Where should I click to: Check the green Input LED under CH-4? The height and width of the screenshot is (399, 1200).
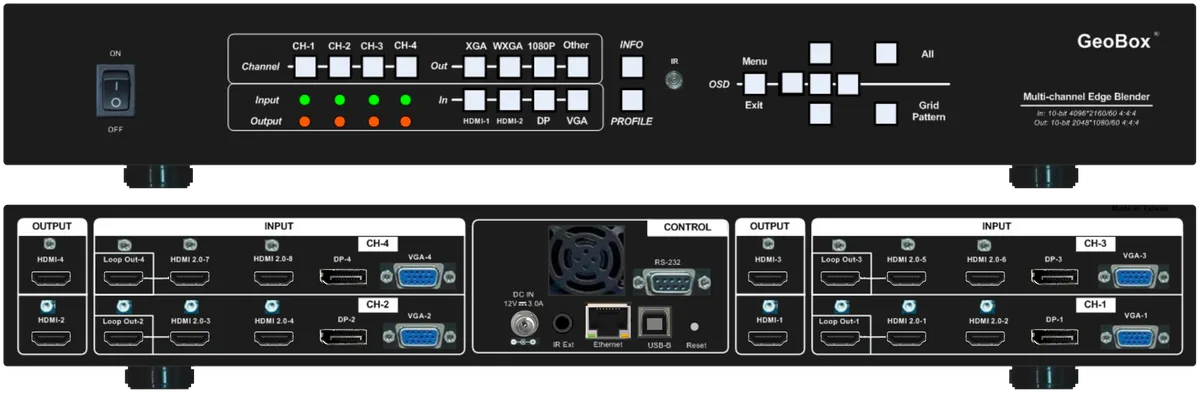(406, 101)
